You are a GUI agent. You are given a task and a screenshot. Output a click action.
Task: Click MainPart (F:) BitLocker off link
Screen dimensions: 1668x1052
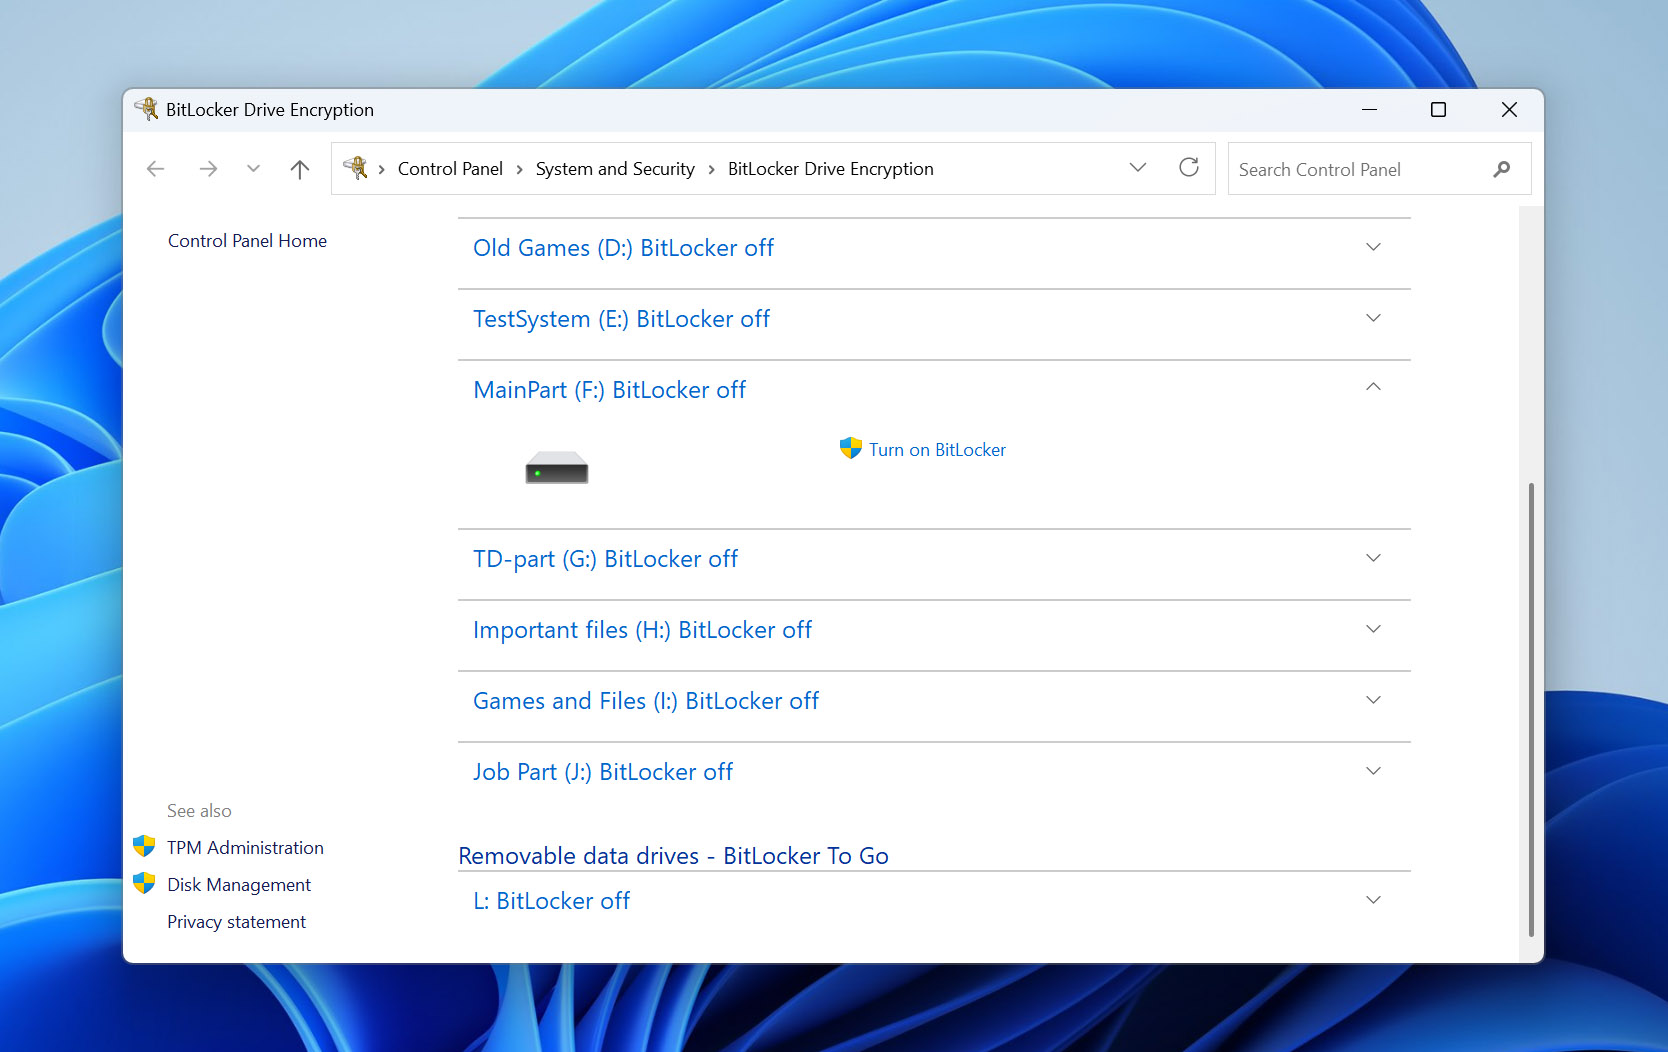pyautogui.click(x=609, y=390)
